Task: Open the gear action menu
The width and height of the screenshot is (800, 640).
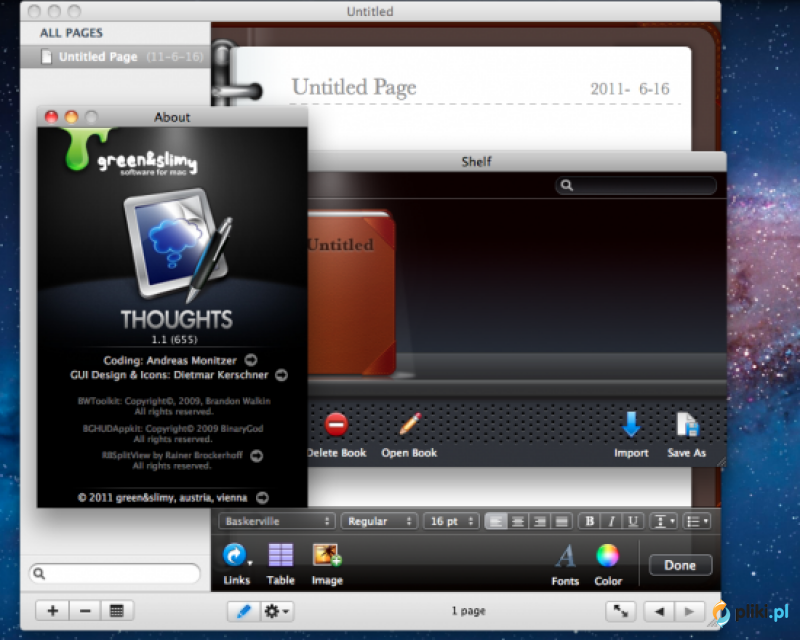Action: (x=277, y=611)
